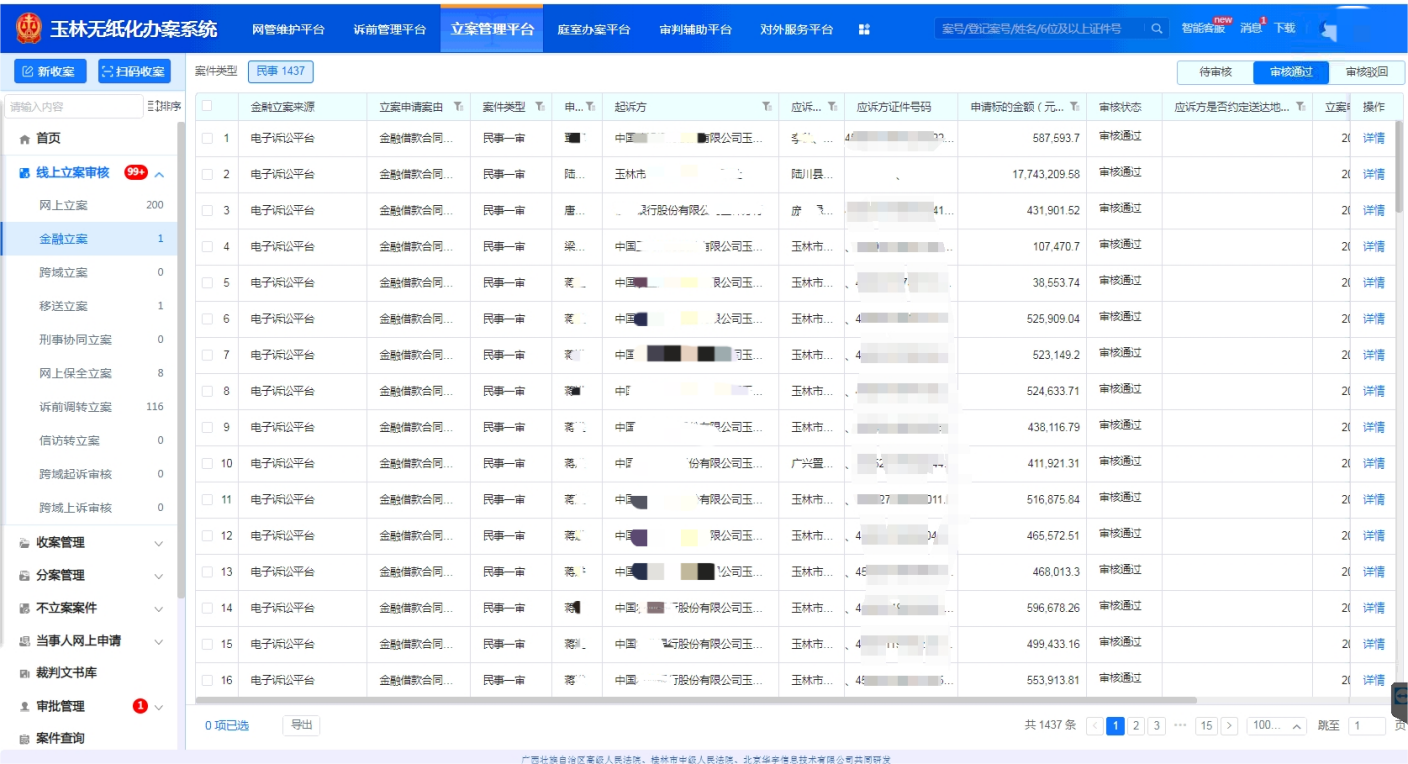Switch to the 庭室办案平台 tab
This screenshot has width=1408, height=764.
[x=594, y=30]
